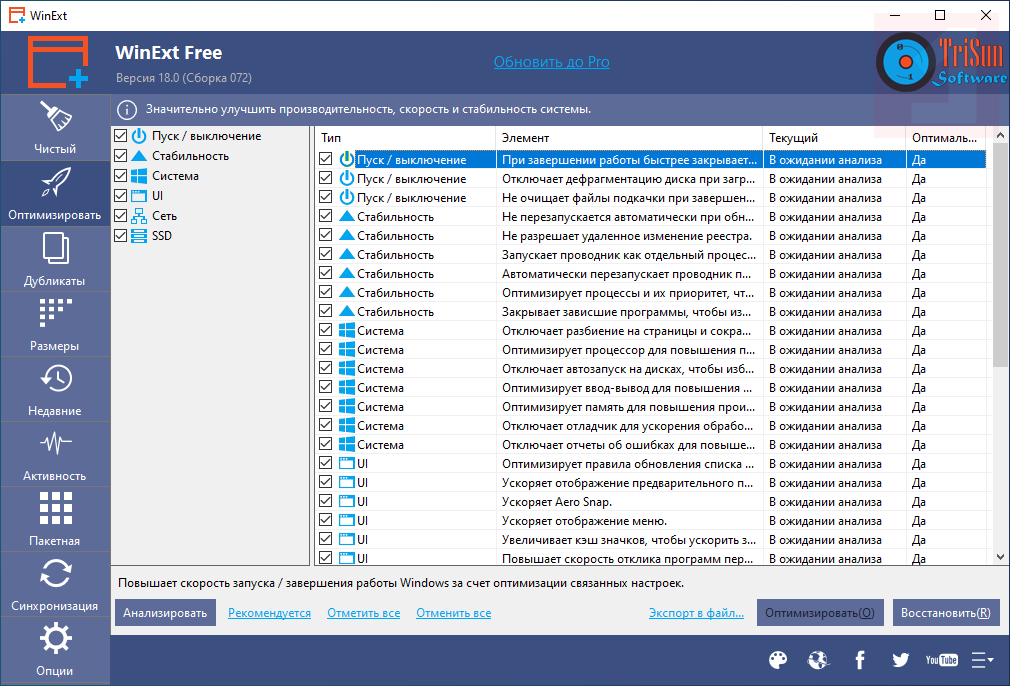Viewport: 1010px width, 686px height.
Task: Click the globe language icon
Action: click(x=818, y=660)
